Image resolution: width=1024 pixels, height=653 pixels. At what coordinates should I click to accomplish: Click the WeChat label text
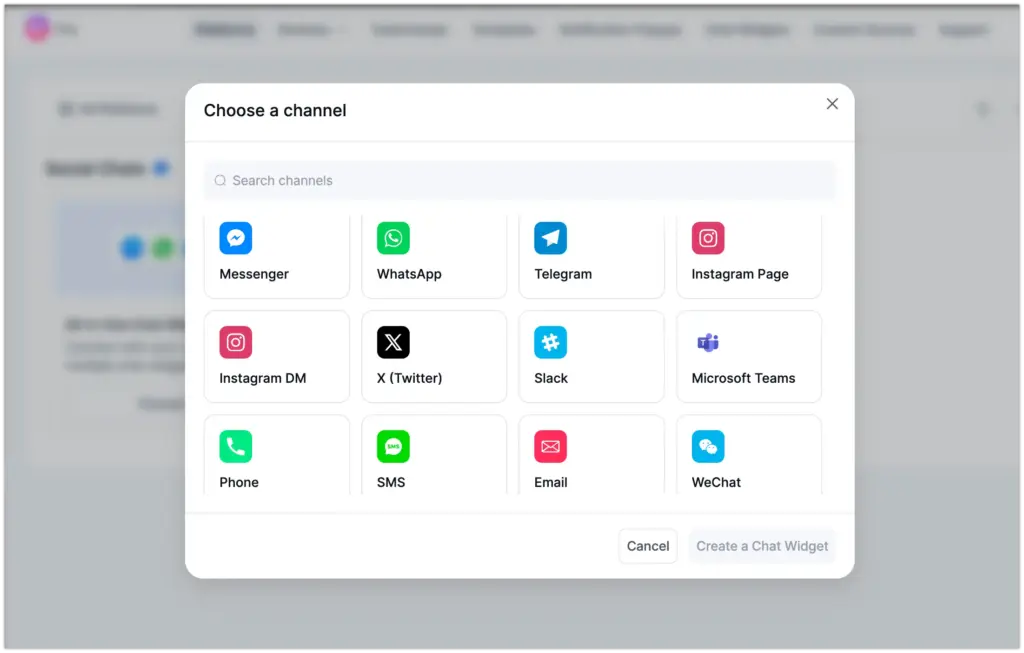click(x=716, y=483)
